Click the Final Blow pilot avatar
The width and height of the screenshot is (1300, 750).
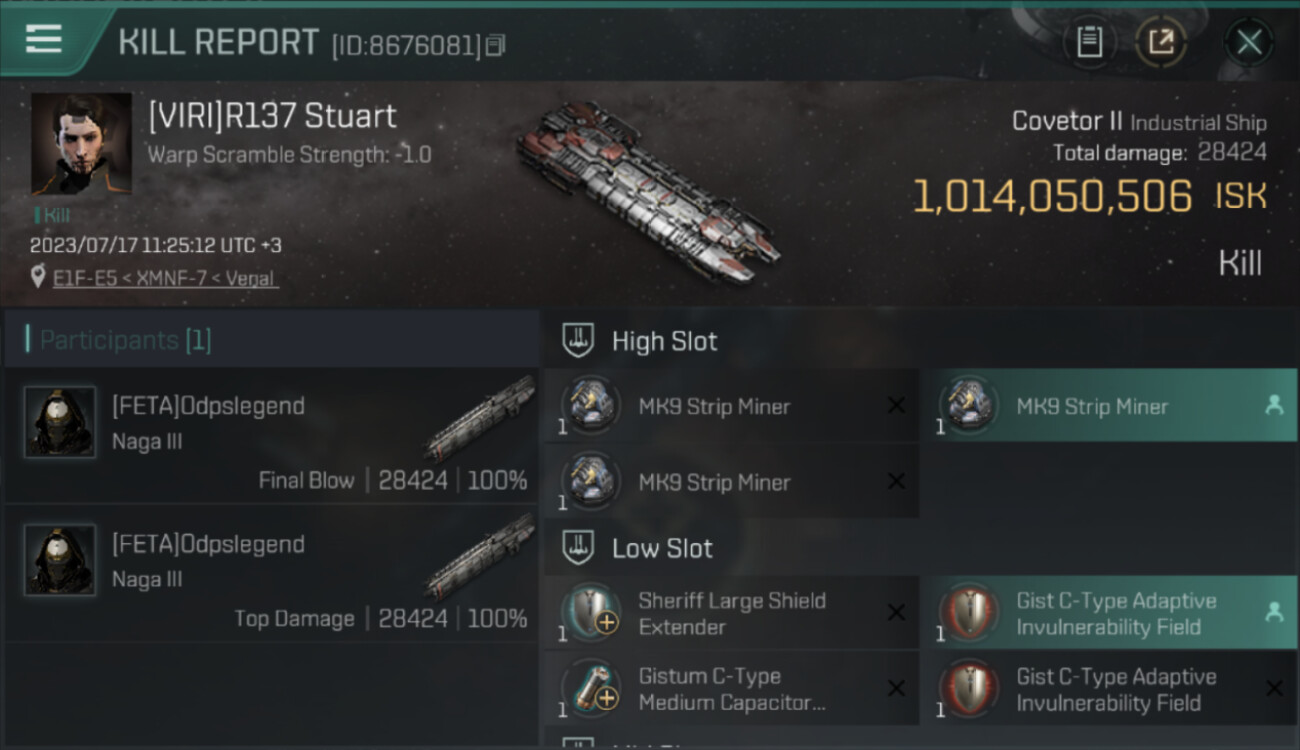pos(60,422)
